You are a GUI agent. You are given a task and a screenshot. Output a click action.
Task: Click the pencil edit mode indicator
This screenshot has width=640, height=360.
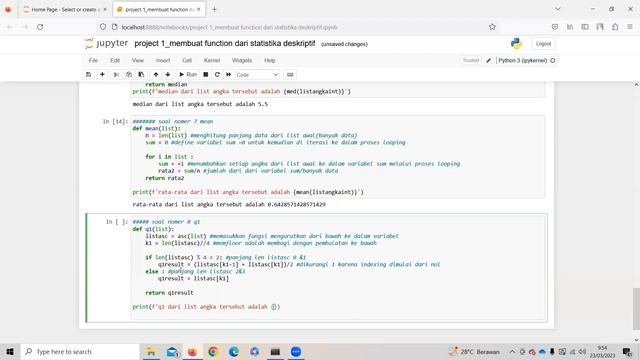(489, 60)
